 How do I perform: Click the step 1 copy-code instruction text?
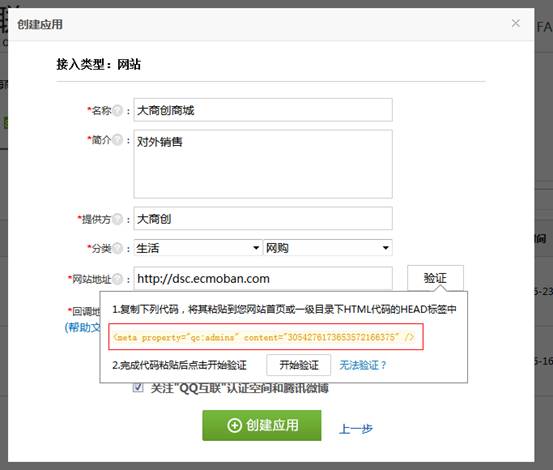(284, 310)
